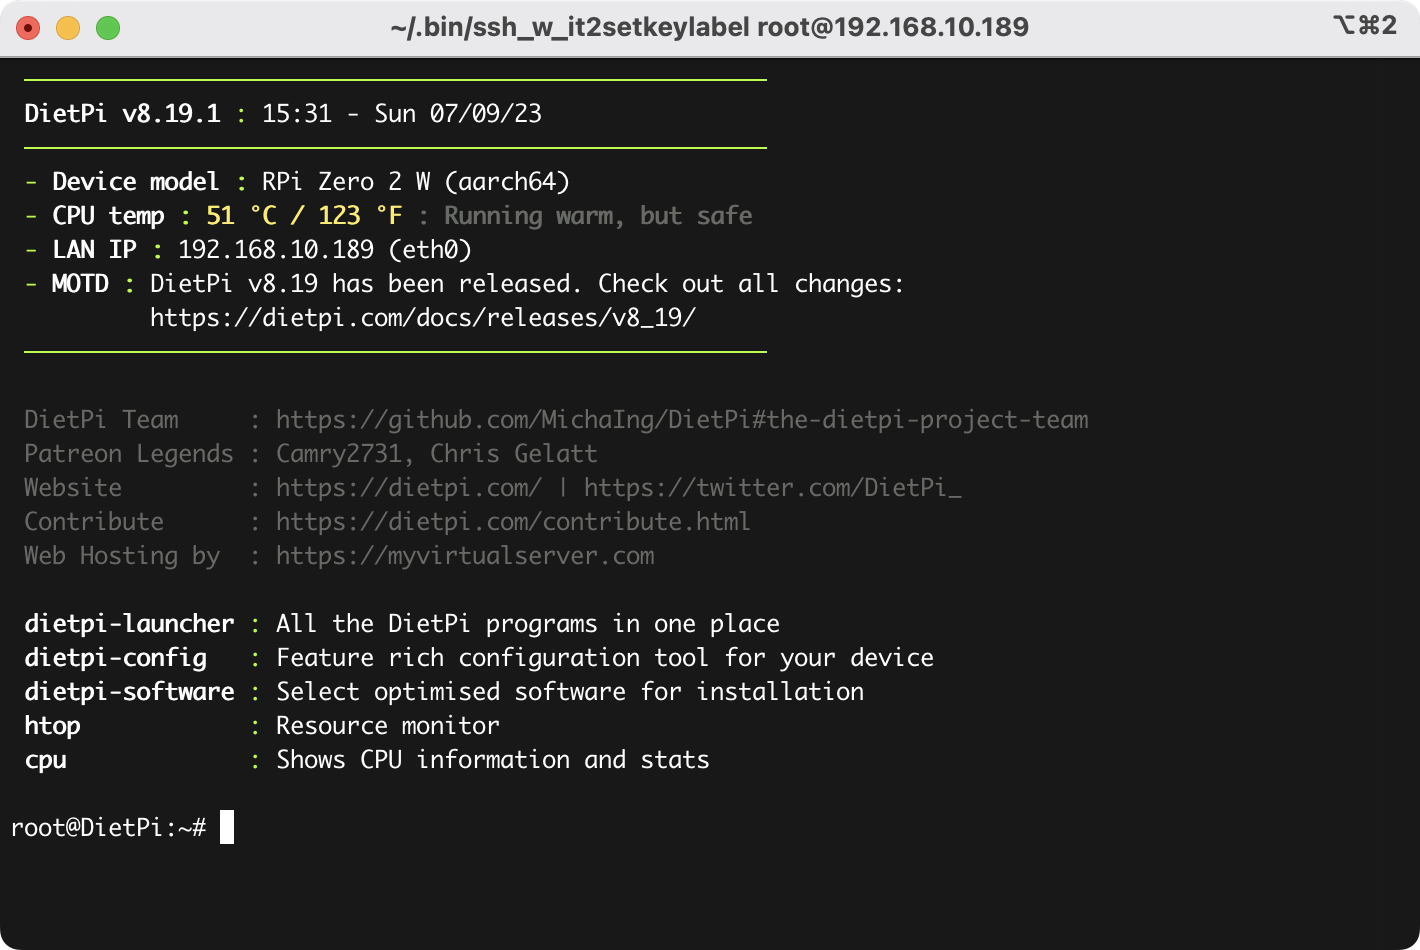Click the 'Resource monitor' description text

coord(388,726)
